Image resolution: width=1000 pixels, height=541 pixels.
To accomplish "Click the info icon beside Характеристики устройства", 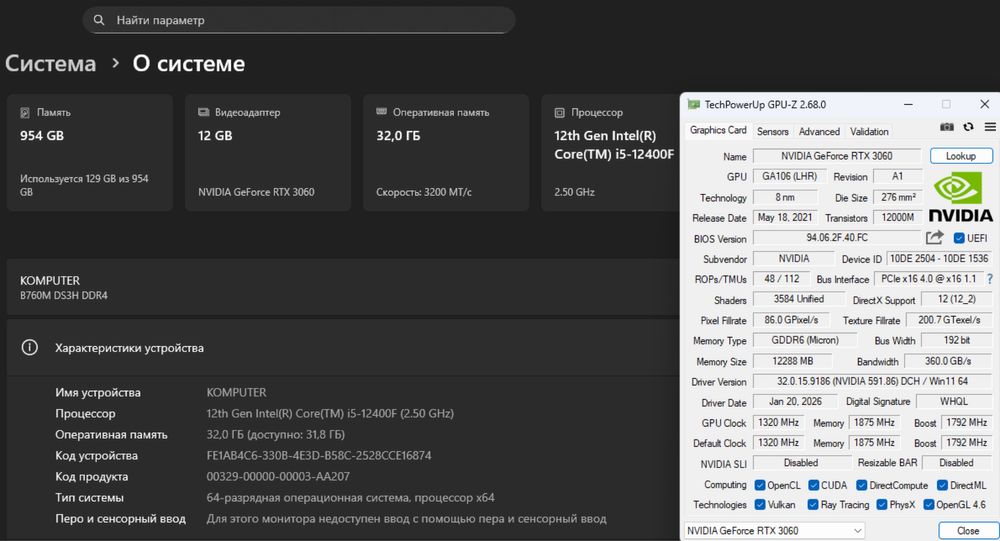I will pos(29,348).
